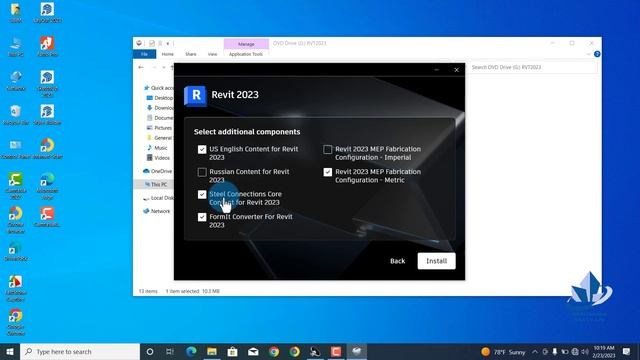Show hidden system tray icons
The width and height of the screenshot is (640, 360).
coord(535,352)
